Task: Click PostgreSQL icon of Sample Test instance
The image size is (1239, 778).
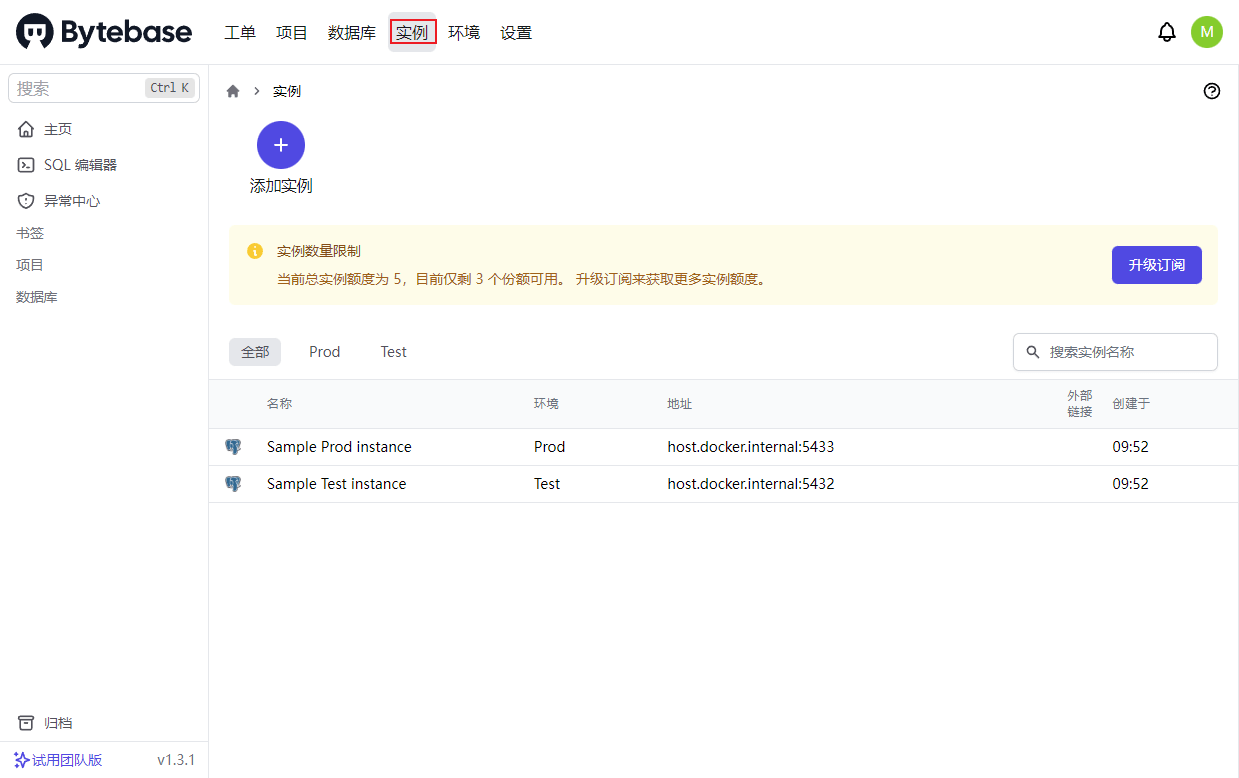Action: click(233, 484)
